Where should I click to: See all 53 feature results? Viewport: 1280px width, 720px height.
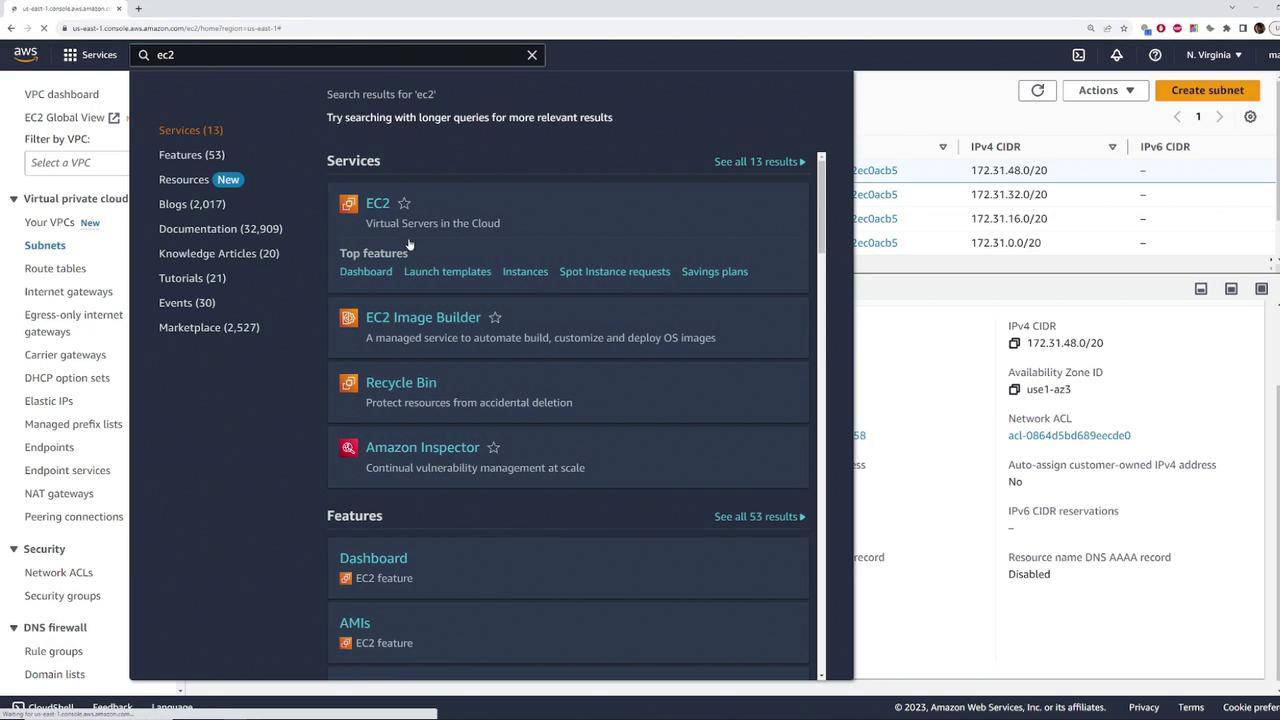point(760,517)
